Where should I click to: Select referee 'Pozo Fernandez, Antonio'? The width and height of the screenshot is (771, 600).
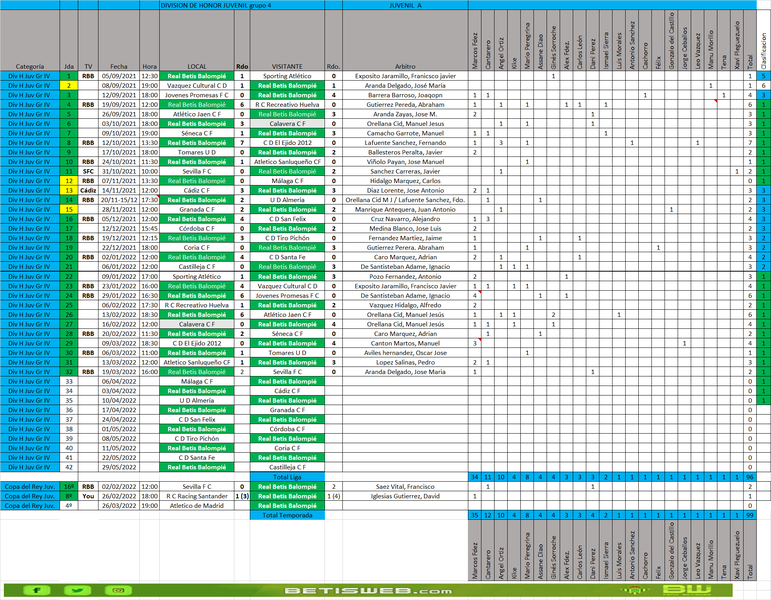coord(405,276)
